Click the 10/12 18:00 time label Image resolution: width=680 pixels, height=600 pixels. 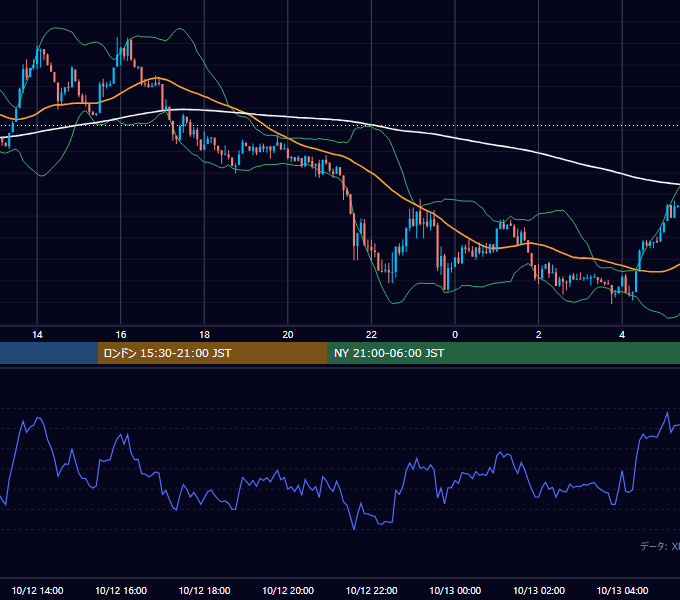[x=204, y=590]
